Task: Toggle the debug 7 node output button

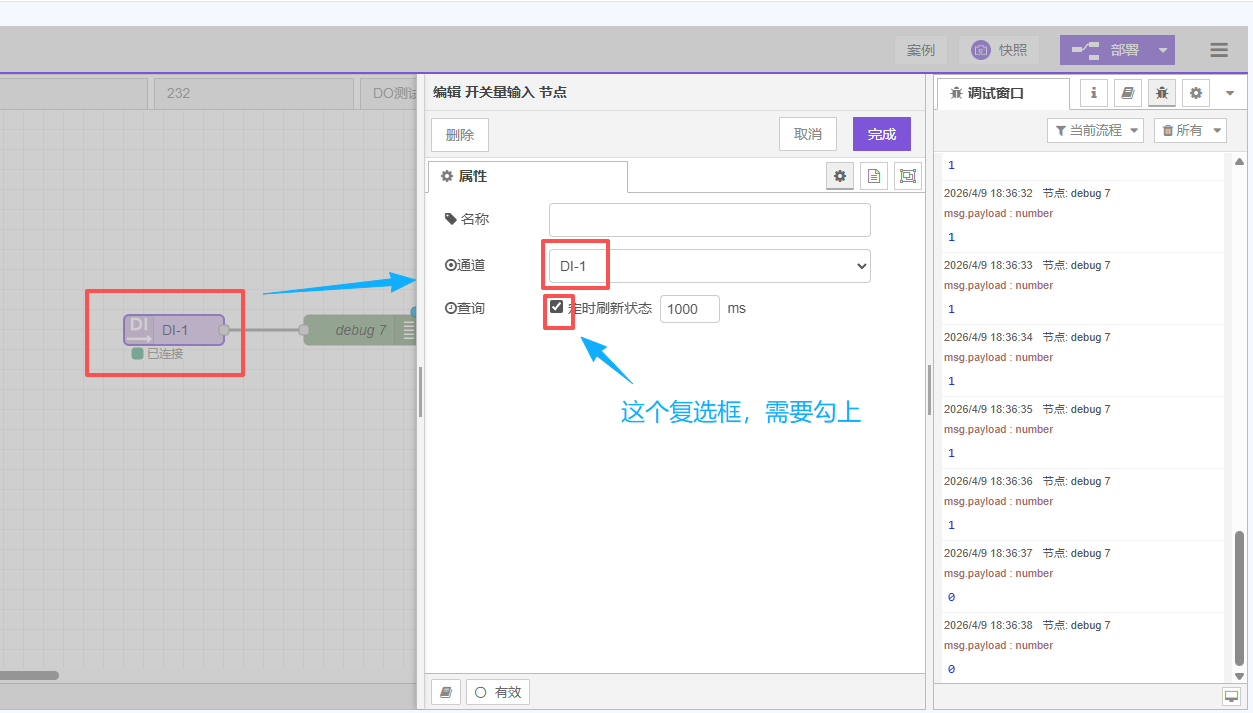Action: coord(408,330)
